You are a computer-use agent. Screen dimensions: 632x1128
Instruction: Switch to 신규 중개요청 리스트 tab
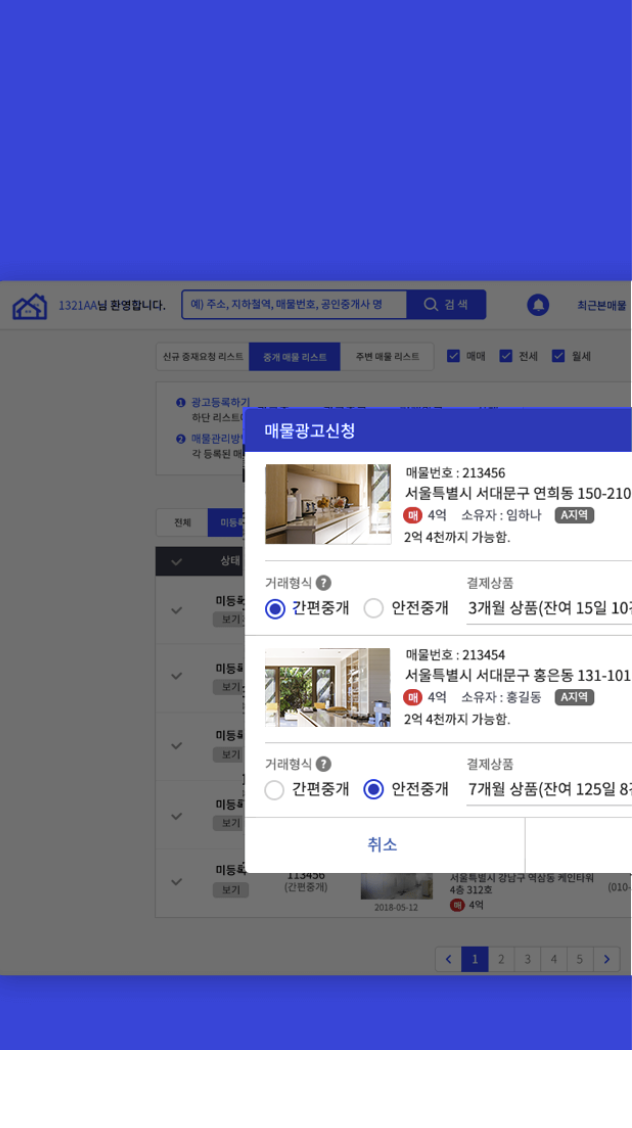tap(203, 357)
